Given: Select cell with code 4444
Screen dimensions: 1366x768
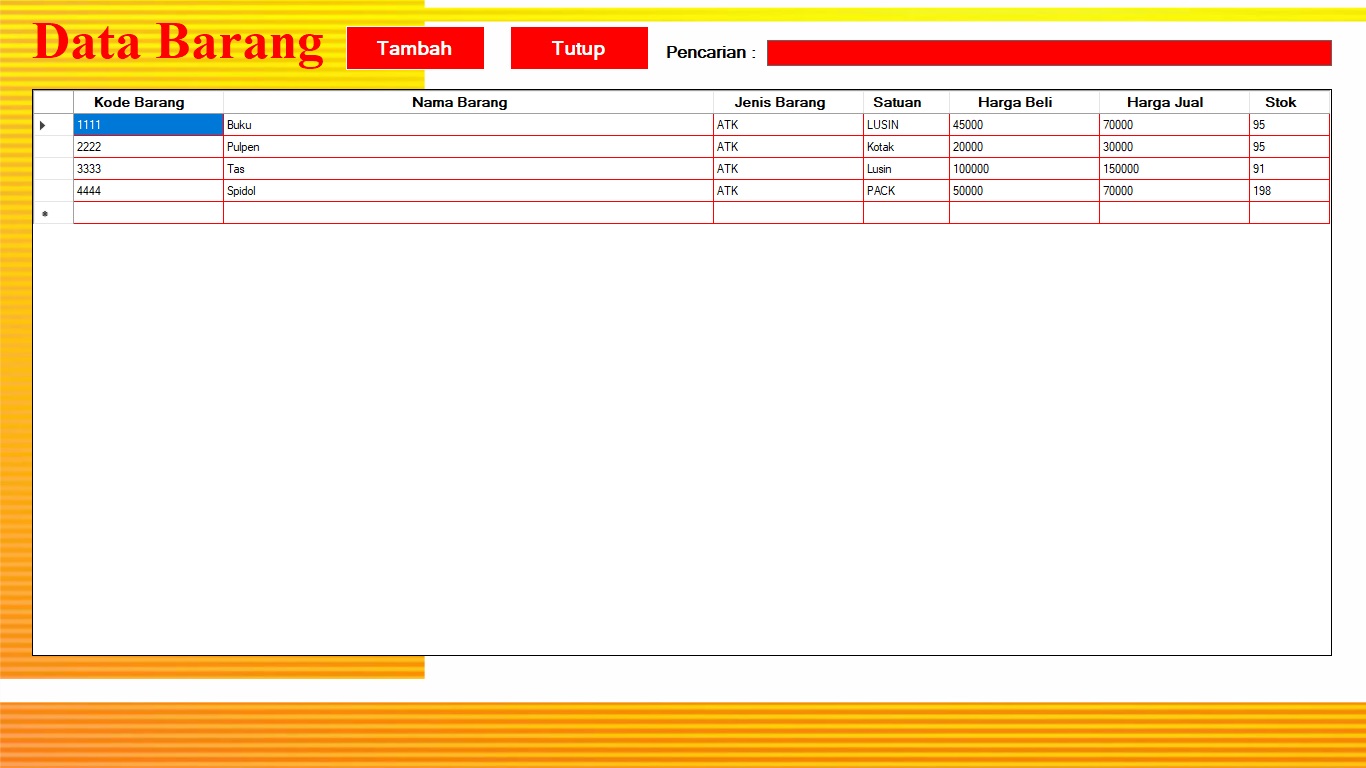Looking at the screenshot, I should pyautogui.click(x=148, y=191).
